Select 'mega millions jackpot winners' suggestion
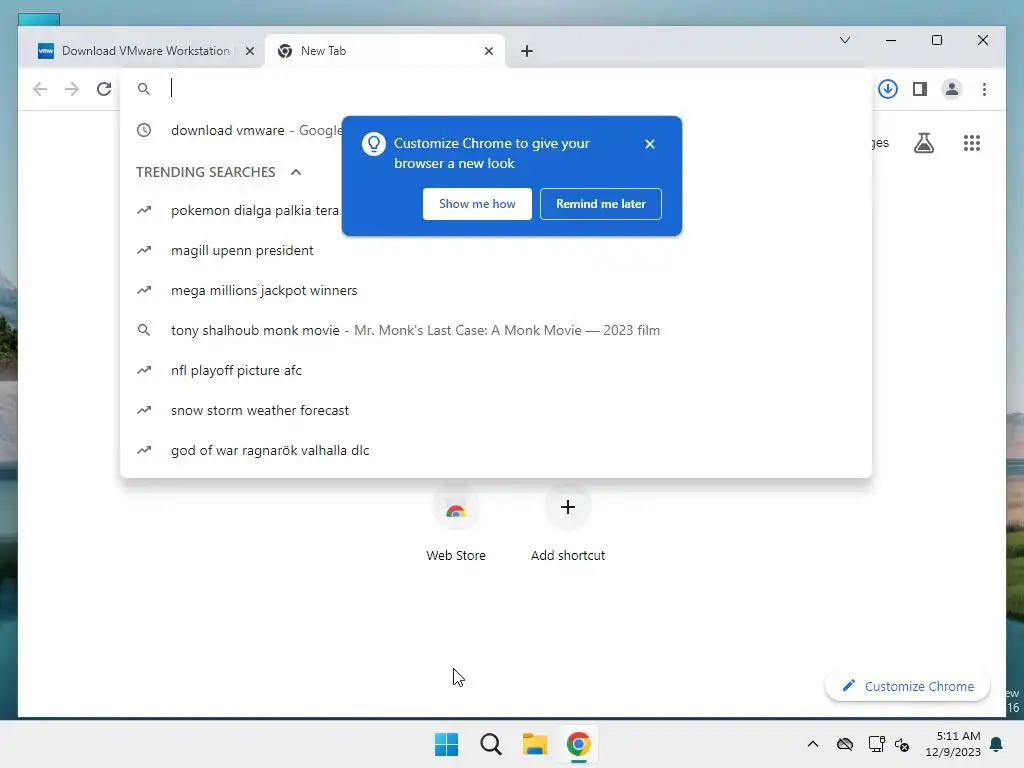 [x=496, y=290]
